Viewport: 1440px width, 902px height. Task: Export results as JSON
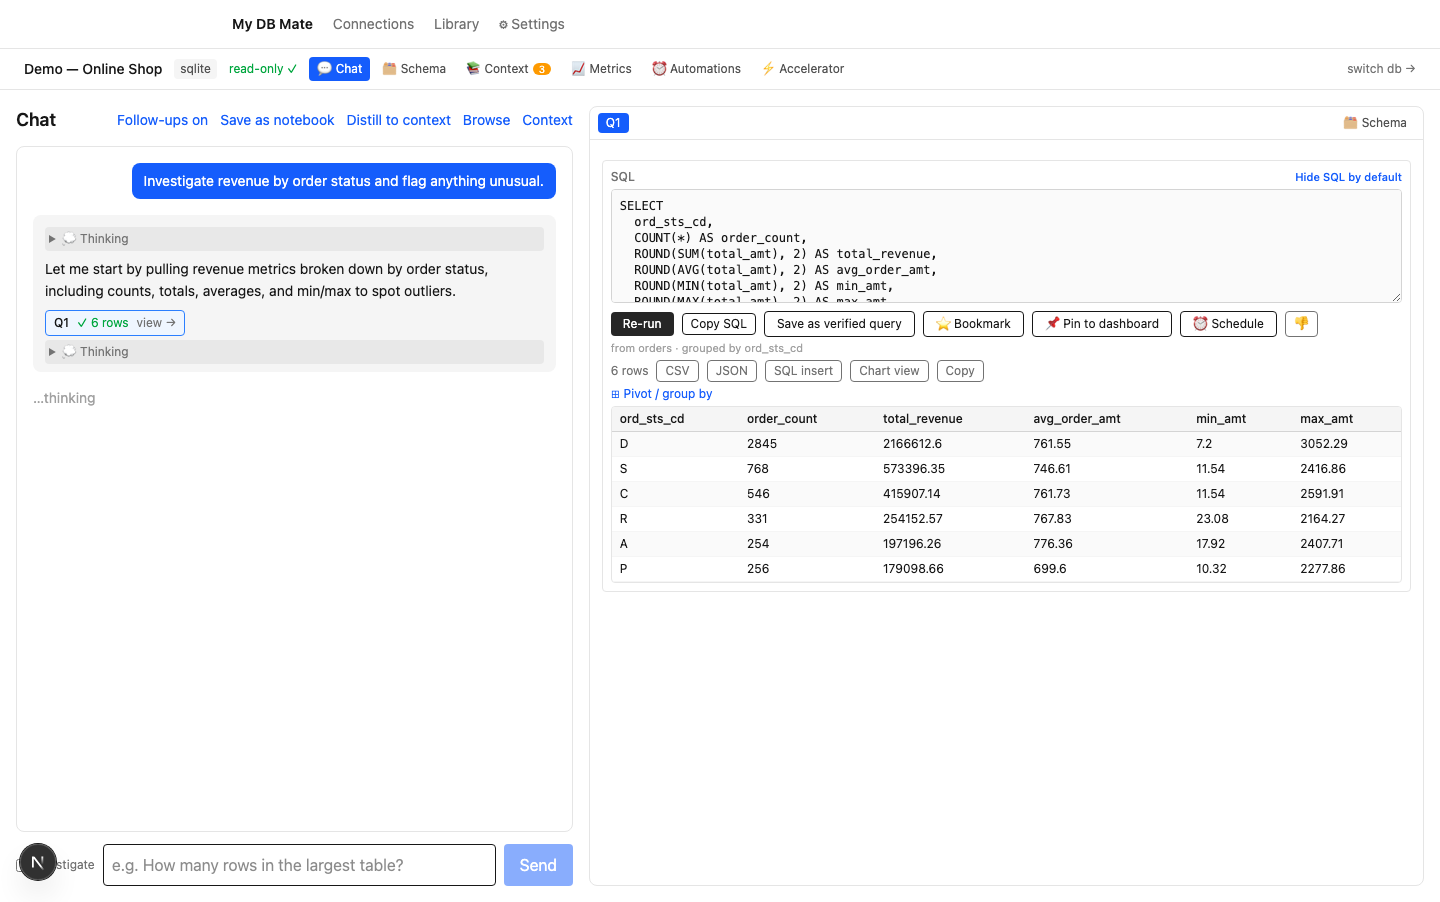tap(731, 371)
